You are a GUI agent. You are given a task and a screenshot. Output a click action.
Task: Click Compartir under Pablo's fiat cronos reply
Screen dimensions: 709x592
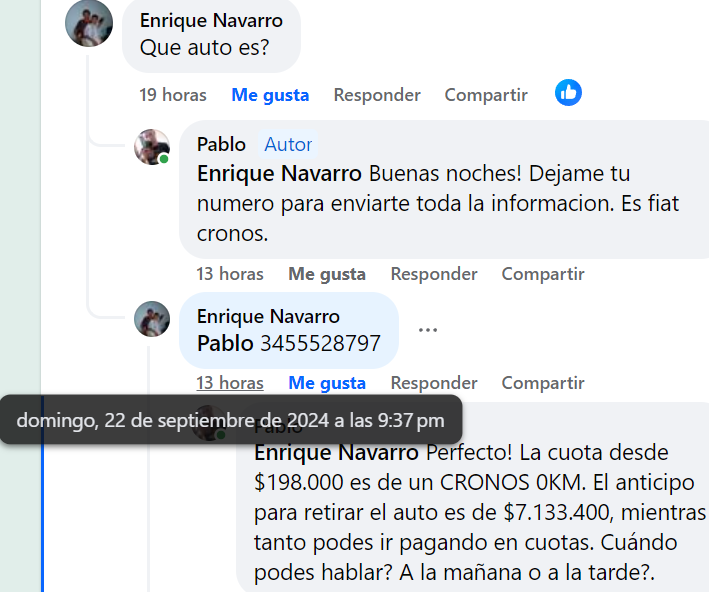543,274
